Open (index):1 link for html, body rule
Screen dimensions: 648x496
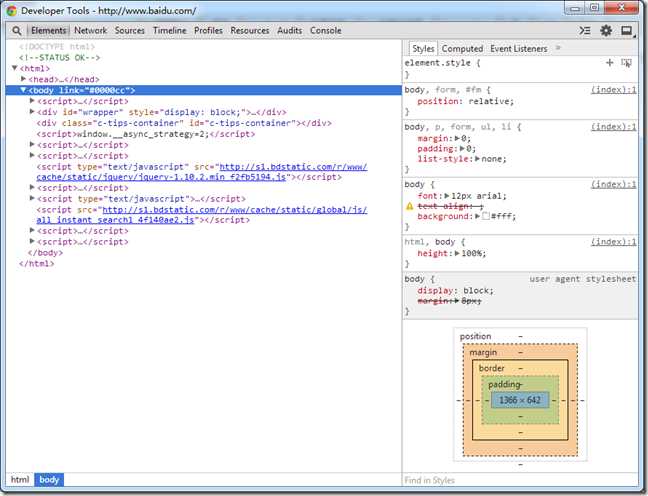tap(613, 242)
